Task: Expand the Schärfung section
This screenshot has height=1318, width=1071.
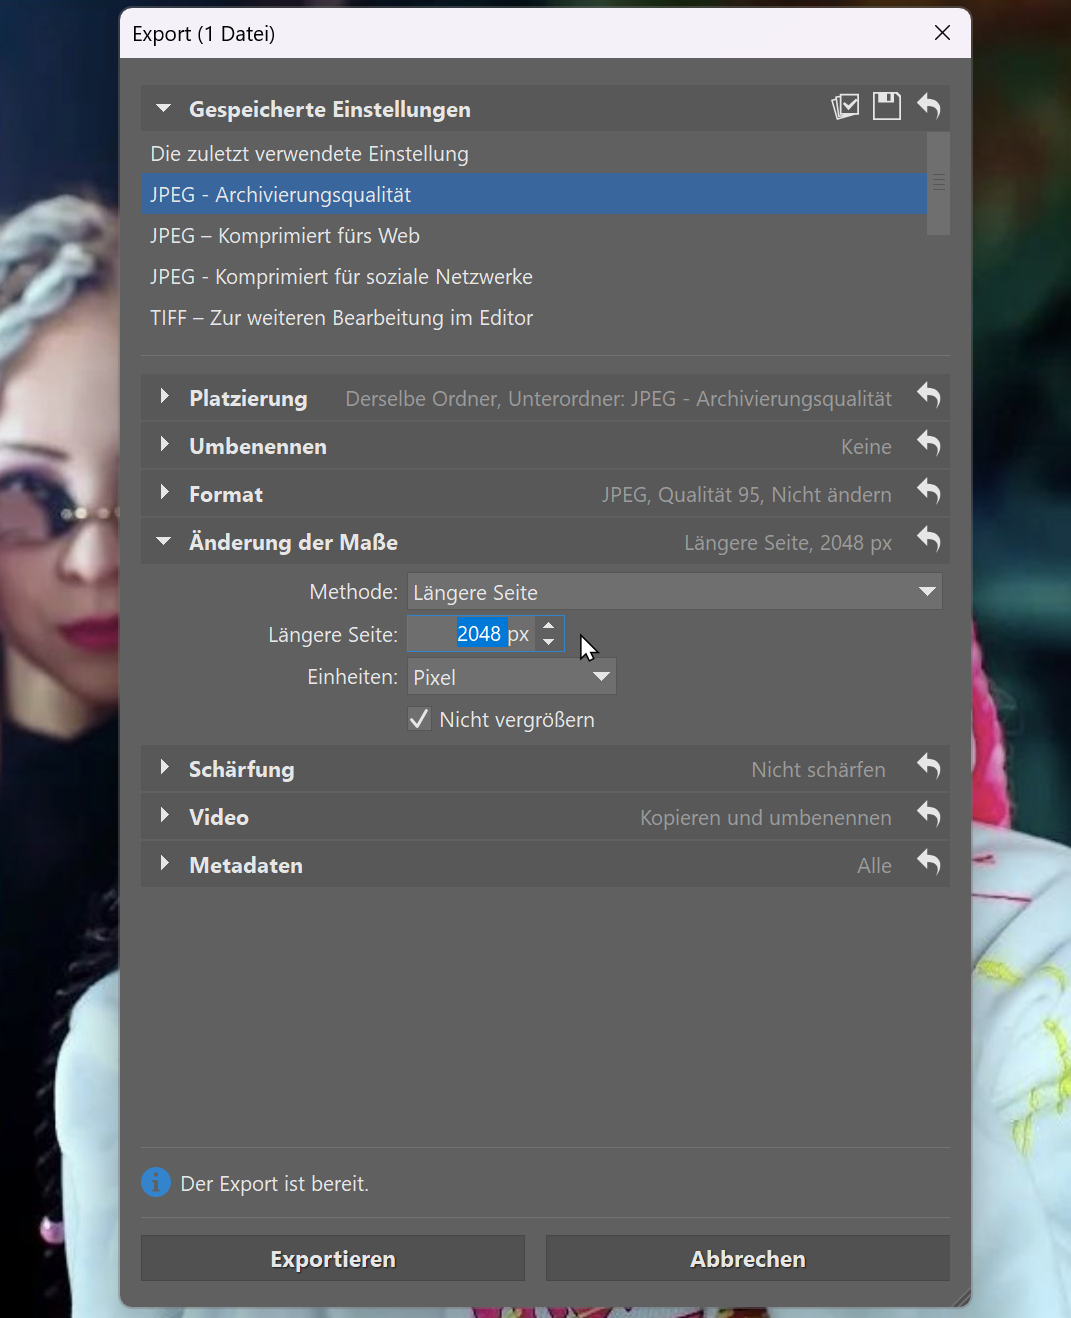Action: click(x=164, y=768)
